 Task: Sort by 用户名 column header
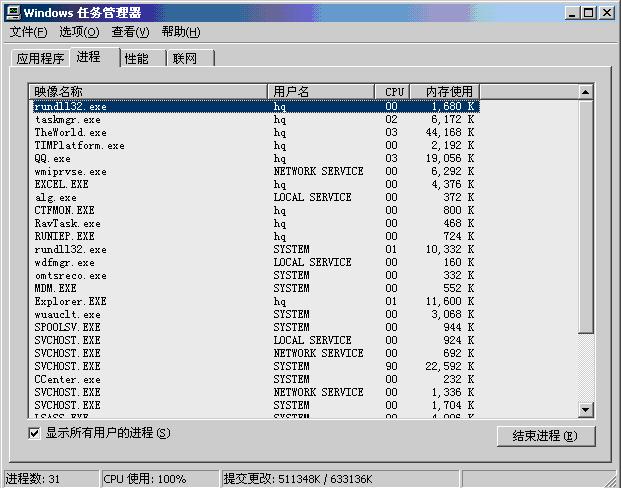(x=321, y=92)
